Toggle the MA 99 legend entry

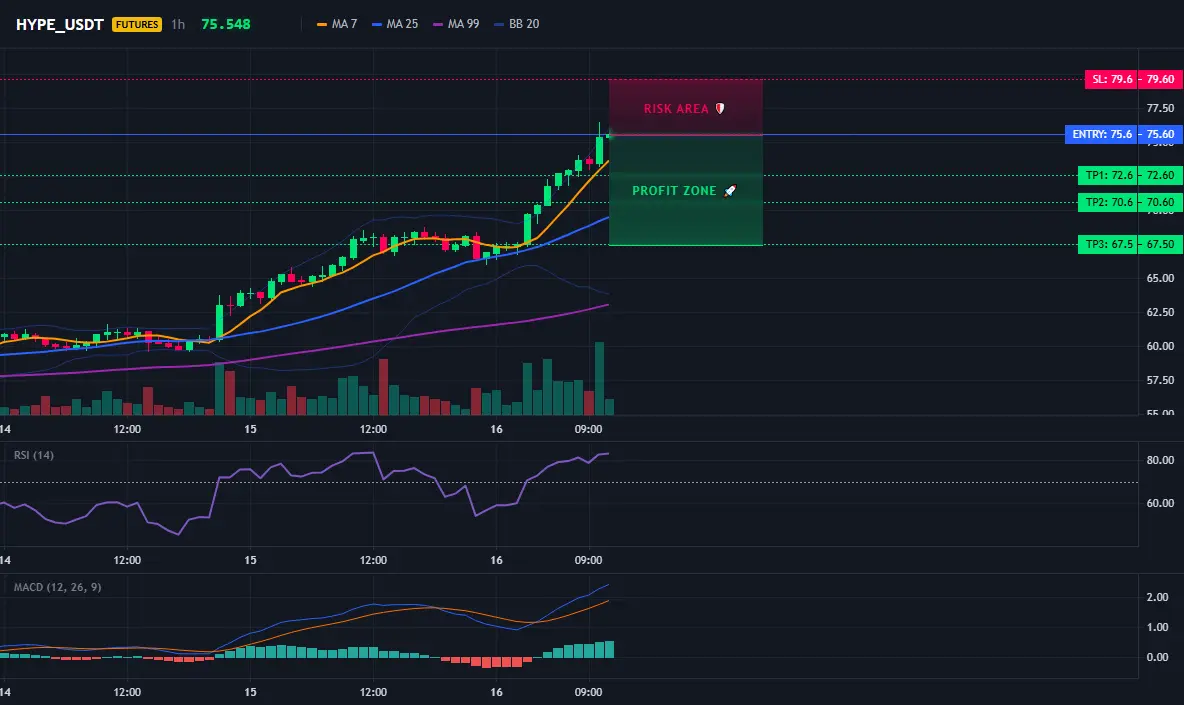[456, 24]
